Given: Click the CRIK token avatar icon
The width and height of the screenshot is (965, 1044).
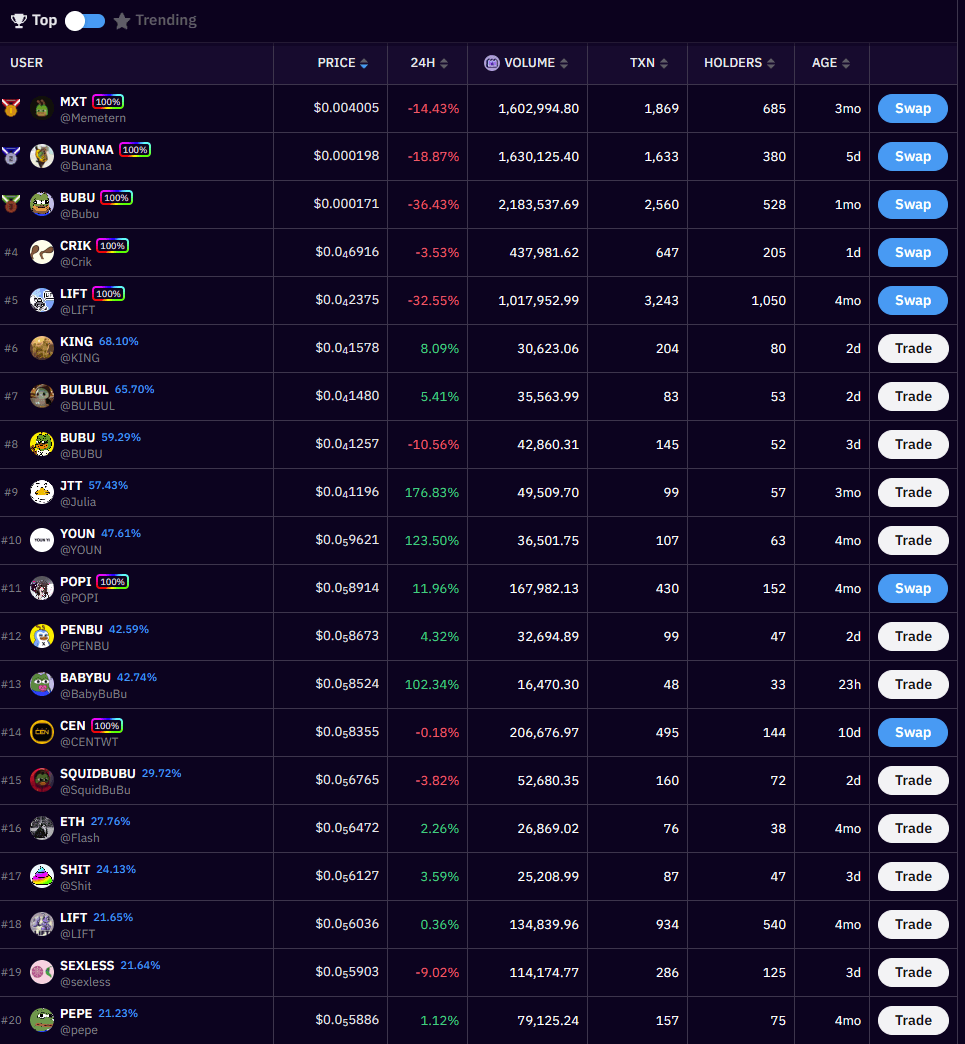Looking at the screenshot, I should click(42, 252).
